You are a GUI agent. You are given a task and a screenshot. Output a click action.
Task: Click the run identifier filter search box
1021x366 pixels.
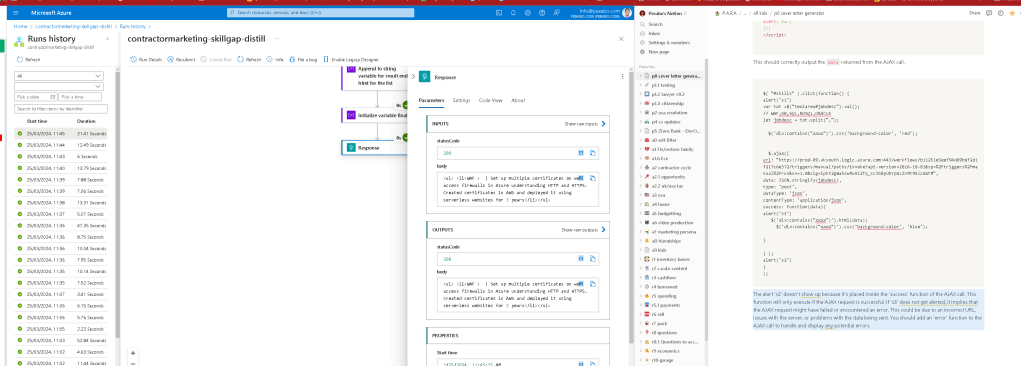point(61,109)
